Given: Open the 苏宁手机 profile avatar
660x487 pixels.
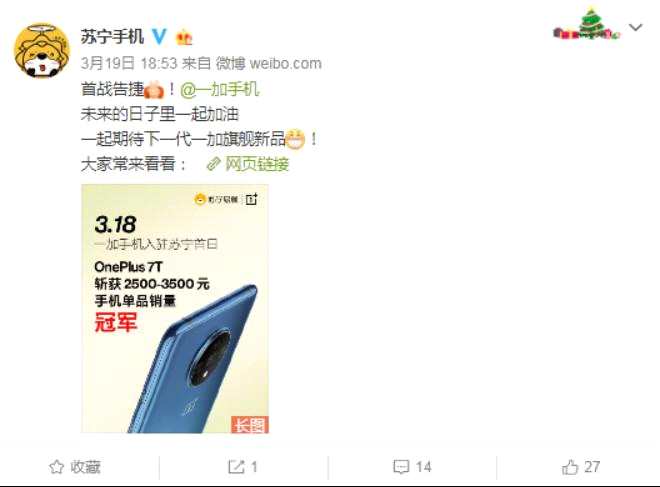Looking at the screenshot, I should (41, 50).
